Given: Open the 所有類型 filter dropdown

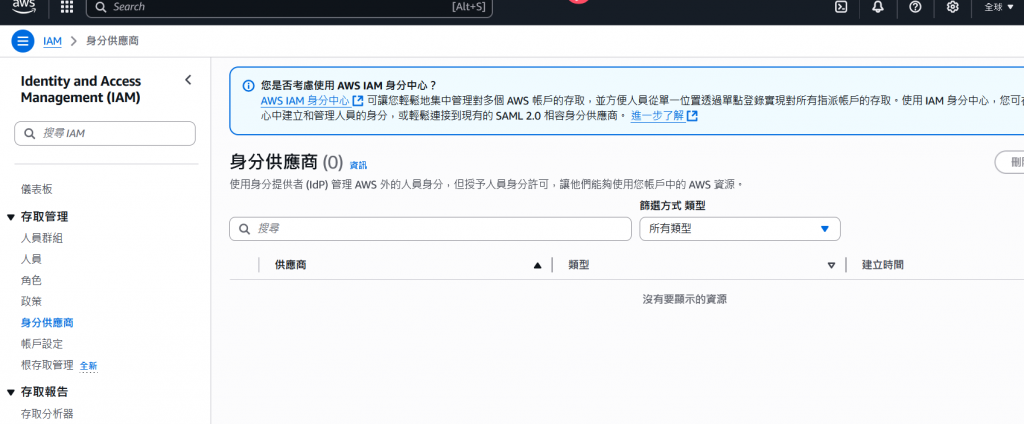Looking at the screenshot, I should (x=740, y=229).
